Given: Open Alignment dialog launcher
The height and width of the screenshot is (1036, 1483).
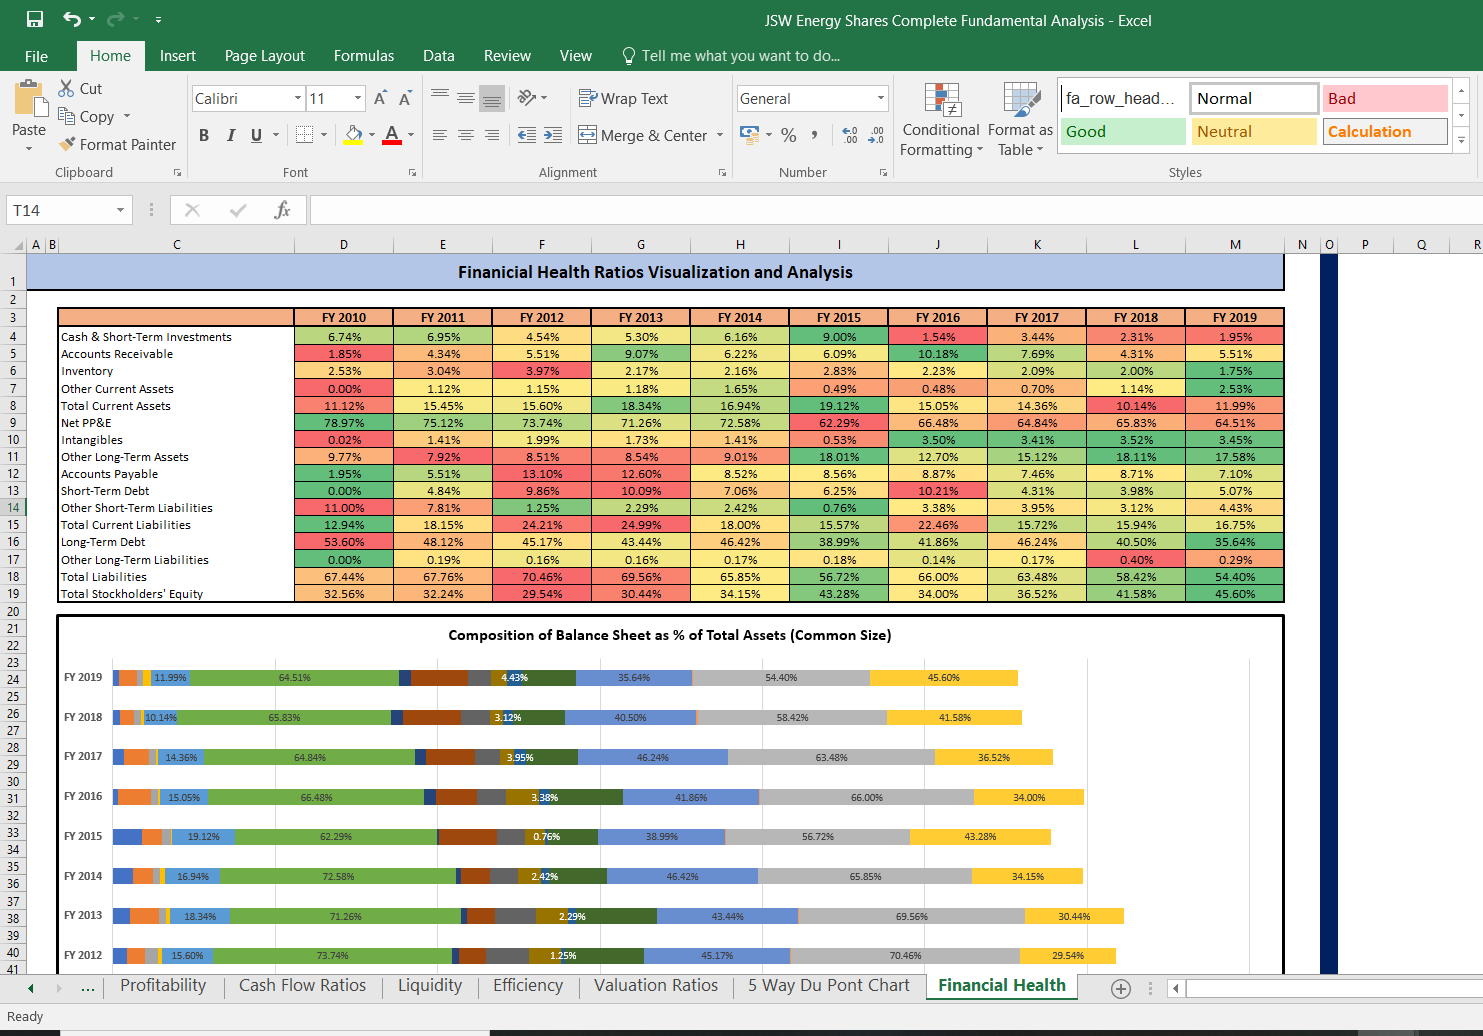Looking at the screenshot, I should pyautogui.click(x=722, y=173).
